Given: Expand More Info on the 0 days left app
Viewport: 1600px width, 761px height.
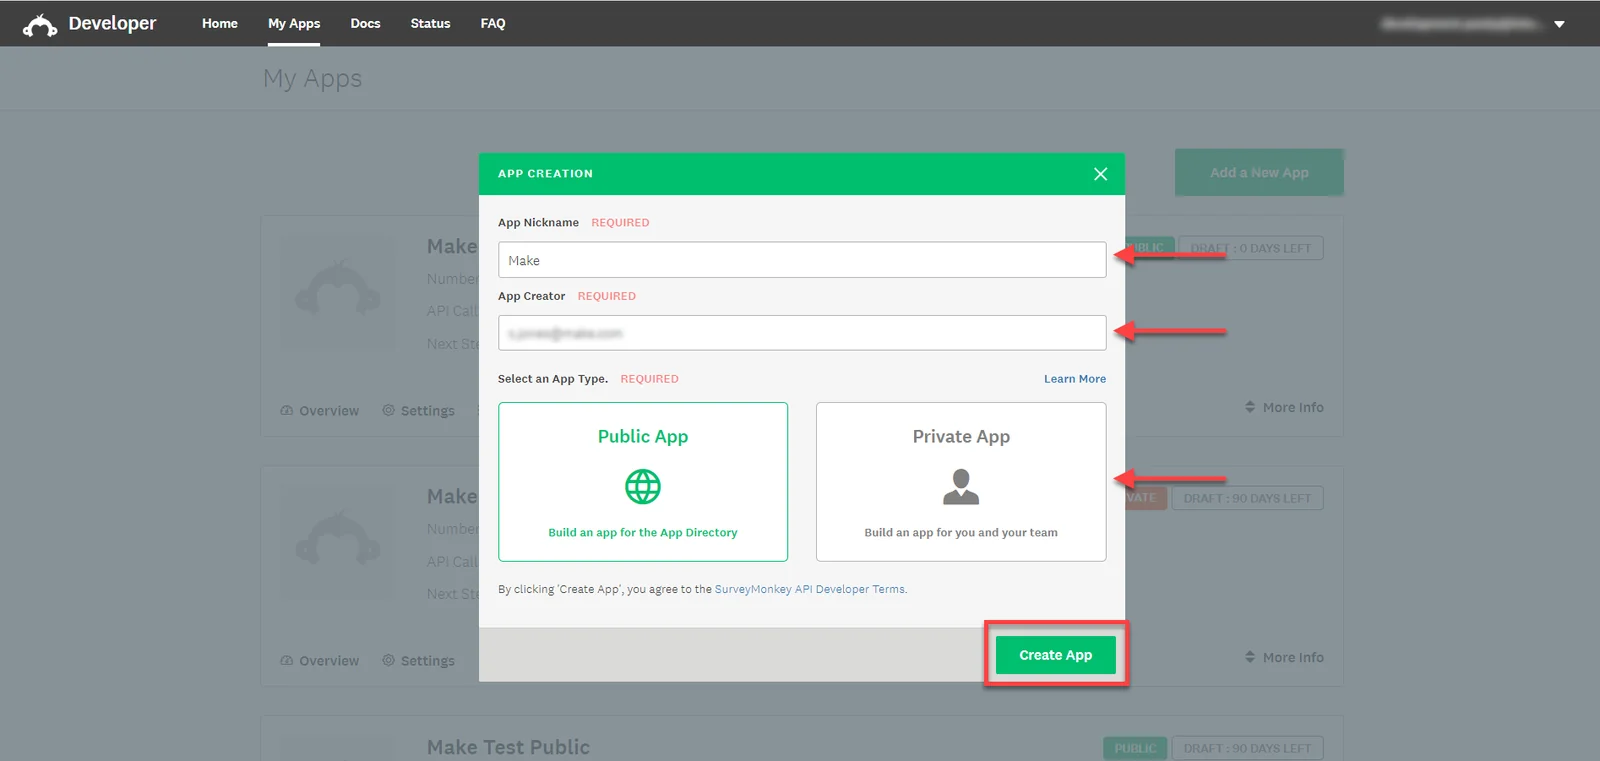Looking at the screenshot, I should pyautogui.click(x=1284, y=407).
